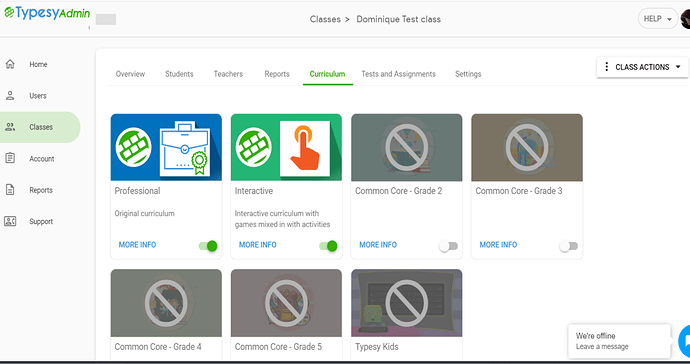Switch to the Students tab
Screen dimensions: 690x364
click(x=179, y=74)
